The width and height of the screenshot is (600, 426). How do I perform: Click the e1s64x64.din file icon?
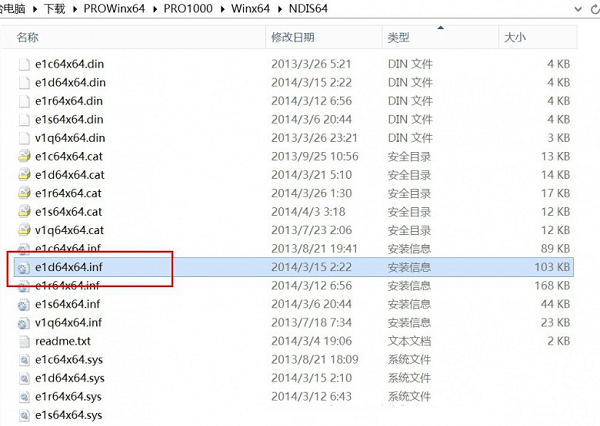pyautogui.click(x=24, y=119)
